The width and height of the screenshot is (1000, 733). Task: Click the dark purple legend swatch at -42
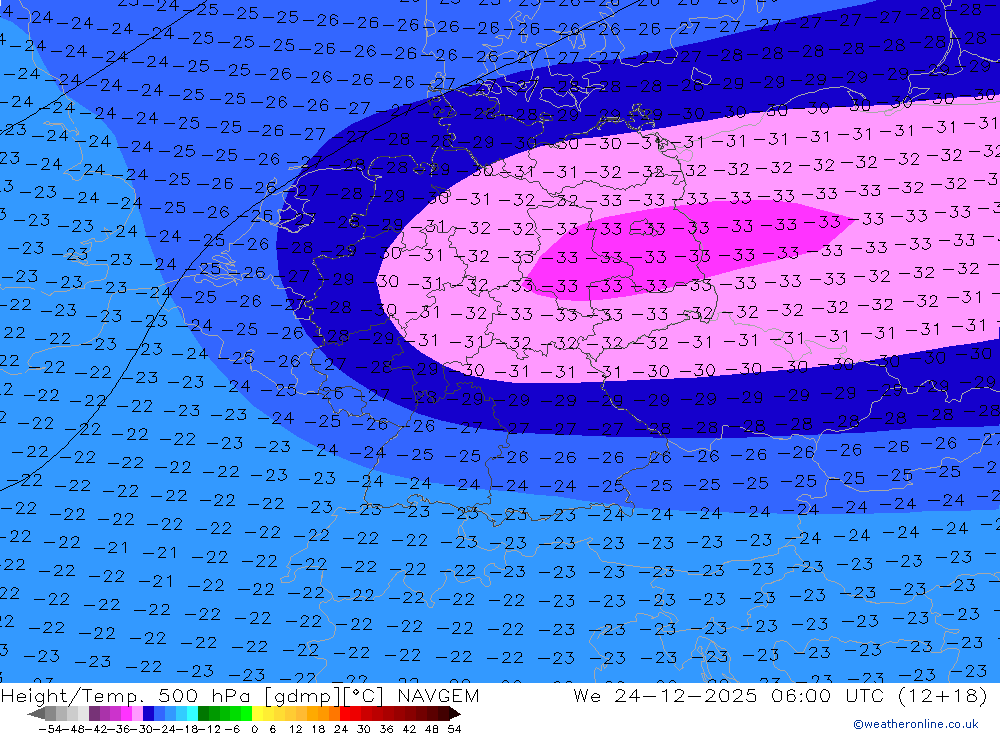[x=94, y=713]
